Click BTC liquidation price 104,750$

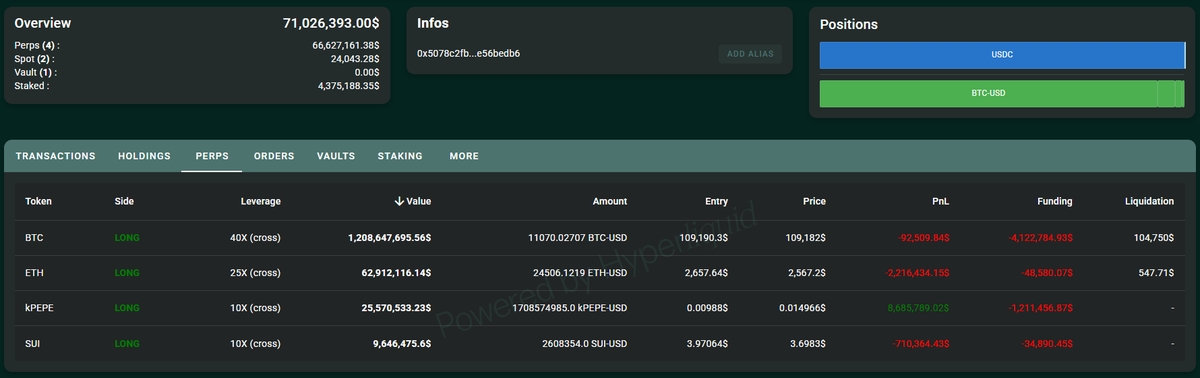pyautogui.click(x=1155, y=238)
